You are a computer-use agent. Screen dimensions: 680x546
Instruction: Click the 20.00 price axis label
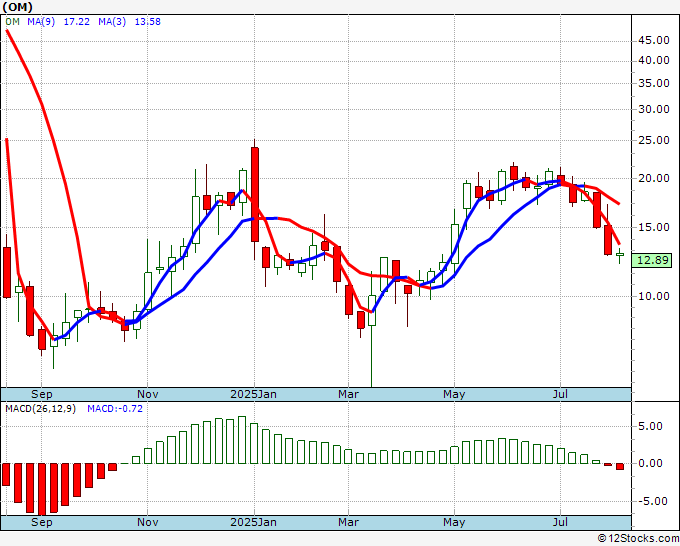click(x=654, y=178)
